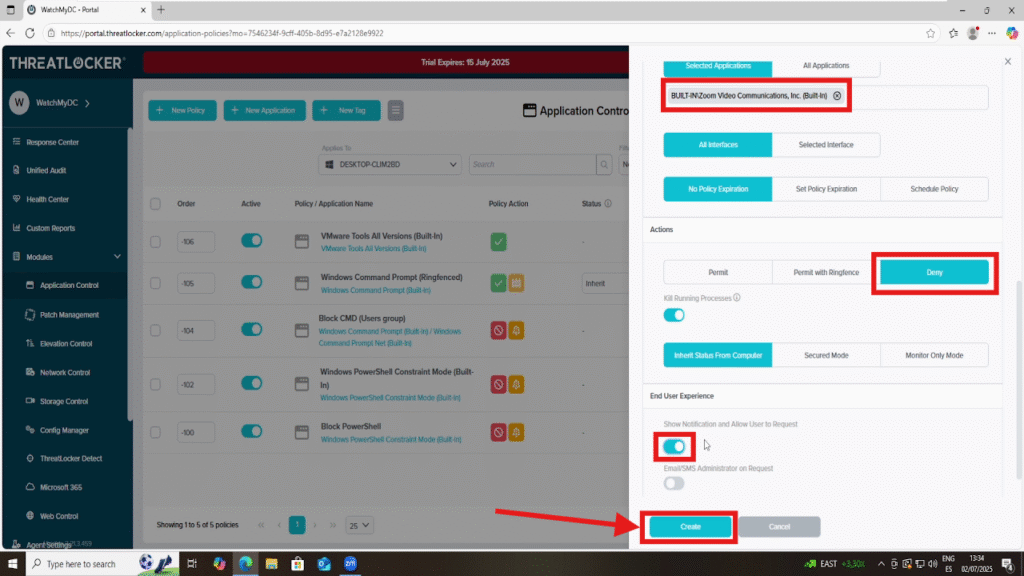Image resolution: width=1024 pixels, height=576 pixels.
Task: Open File Explorer from taskbar
Action: 271,564
